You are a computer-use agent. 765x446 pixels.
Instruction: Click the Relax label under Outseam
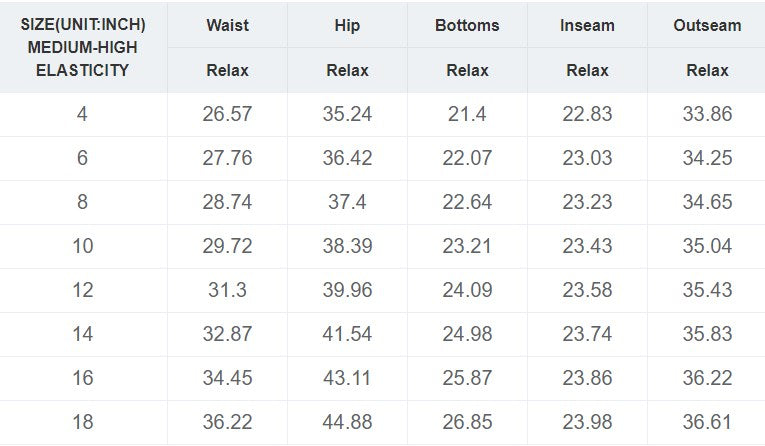coord(707,71)
